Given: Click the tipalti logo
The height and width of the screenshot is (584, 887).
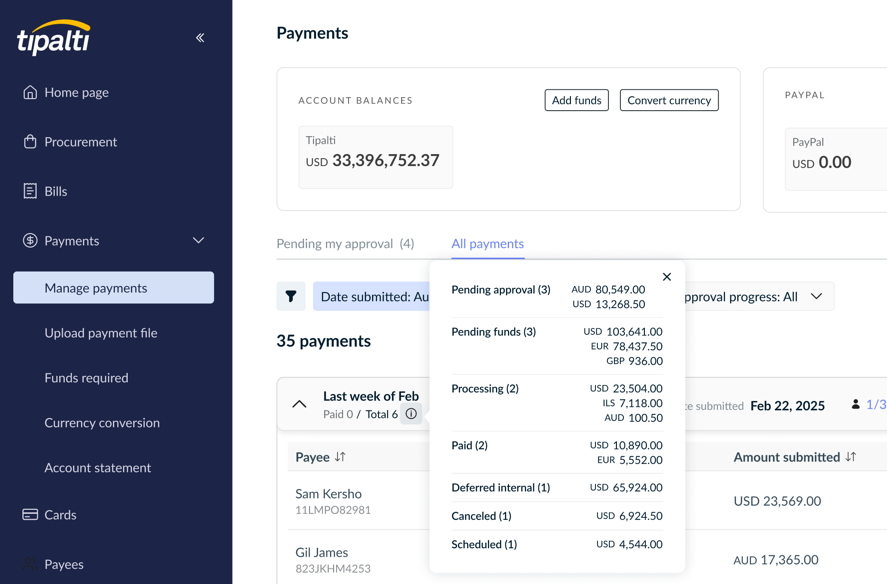Looking at the screenshot, I should point(54,37).
